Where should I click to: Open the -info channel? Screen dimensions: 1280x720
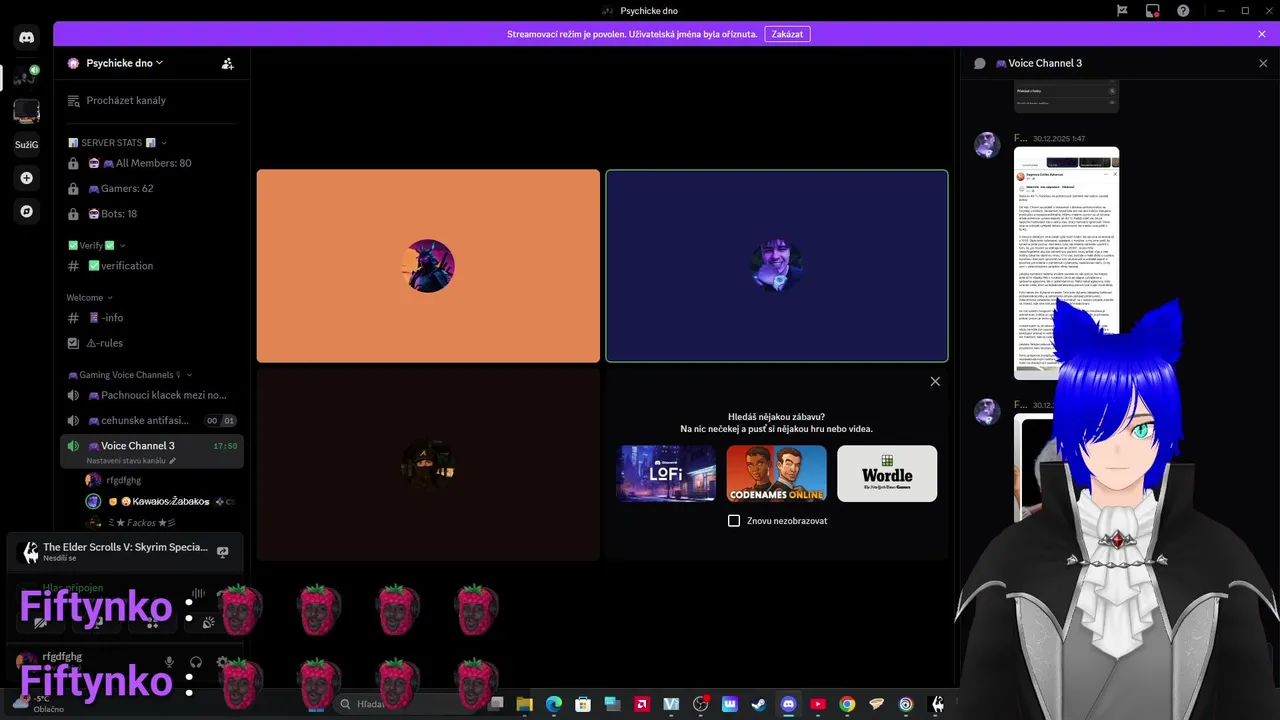click(150, 318)
